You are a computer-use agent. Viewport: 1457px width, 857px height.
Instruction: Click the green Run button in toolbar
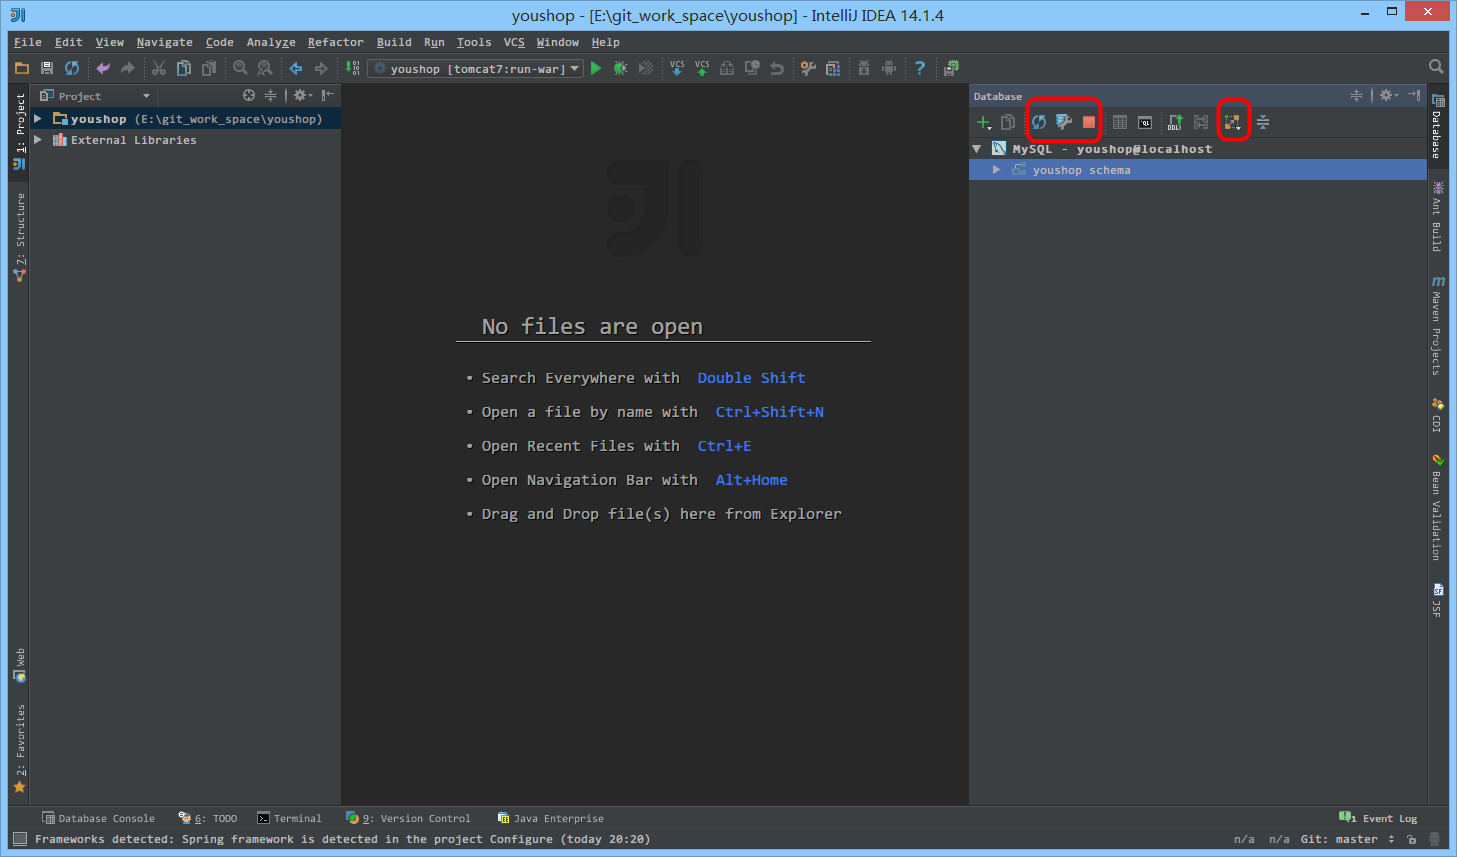tap(596, 68)
